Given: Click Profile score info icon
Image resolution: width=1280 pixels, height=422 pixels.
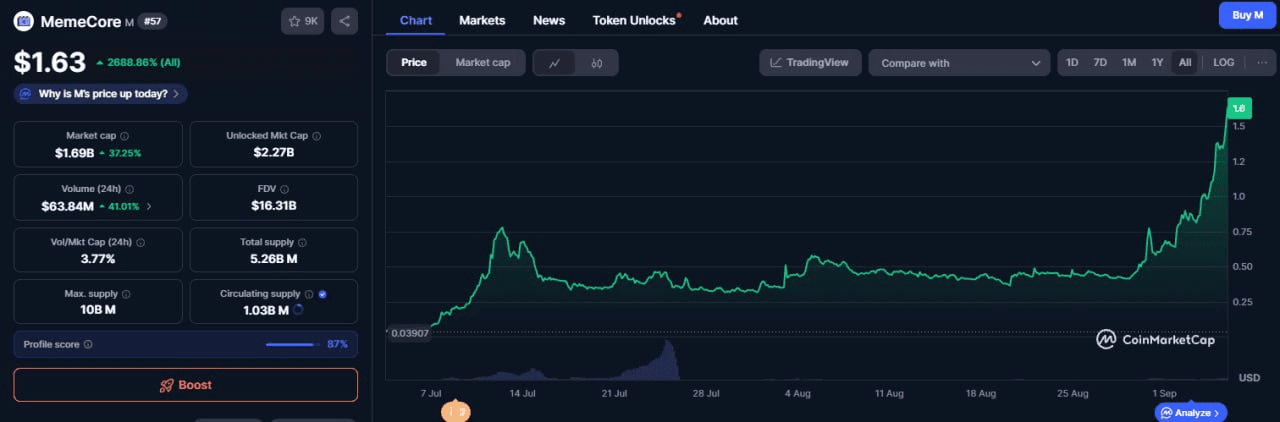Looking at the screenshot, I should pos(88,344).
